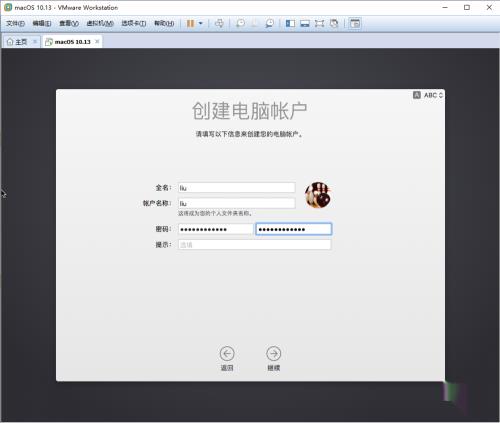Toggle the library sidebar view icon

click(290, 23)
